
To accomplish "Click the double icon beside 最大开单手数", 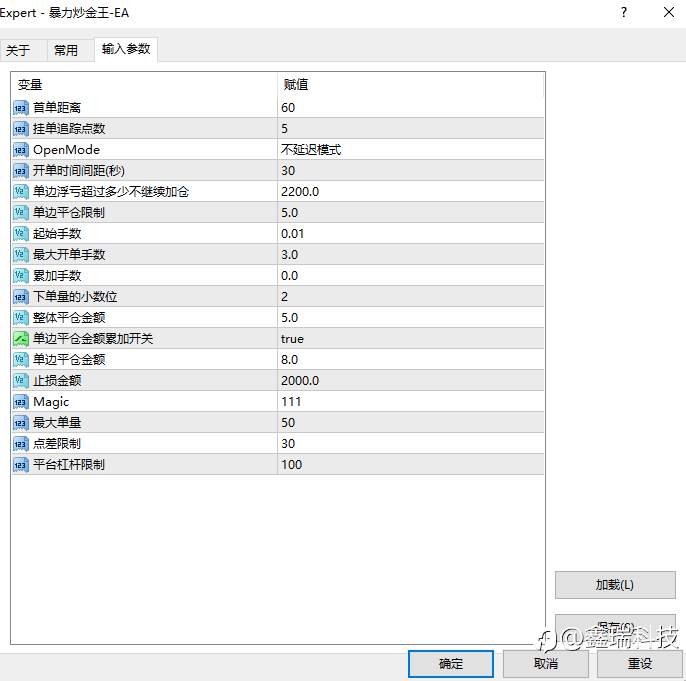I will point(21,255).
